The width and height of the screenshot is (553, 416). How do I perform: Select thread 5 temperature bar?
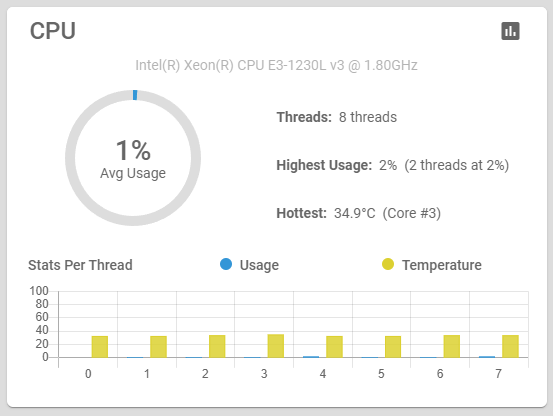pyautogui.click(x=393, y=347)
